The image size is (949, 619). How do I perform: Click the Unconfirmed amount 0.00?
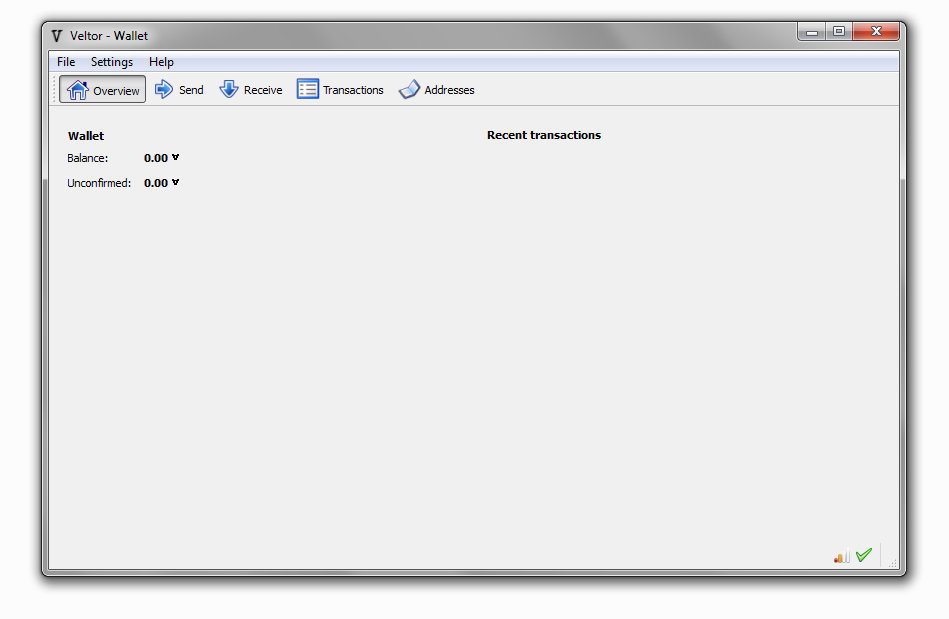(x=156, y=183)
